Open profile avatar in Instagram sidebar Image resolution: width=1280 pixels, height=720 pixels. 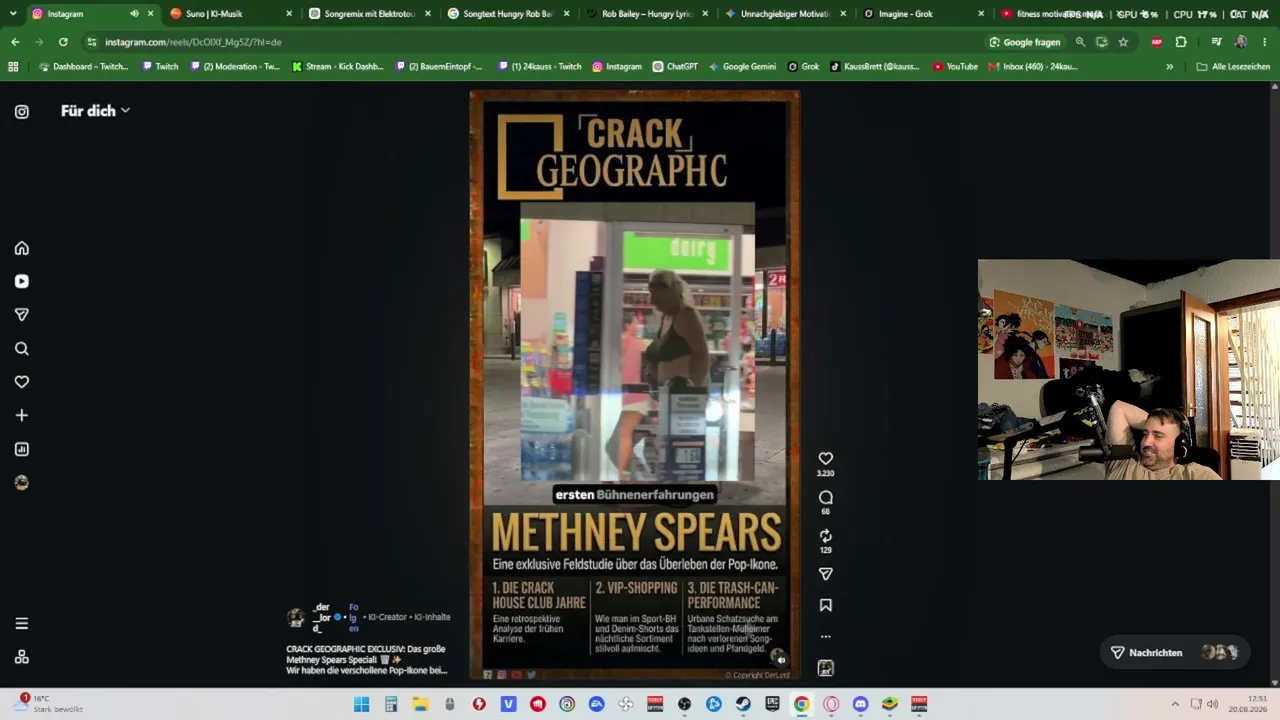[x=22, y=483]
